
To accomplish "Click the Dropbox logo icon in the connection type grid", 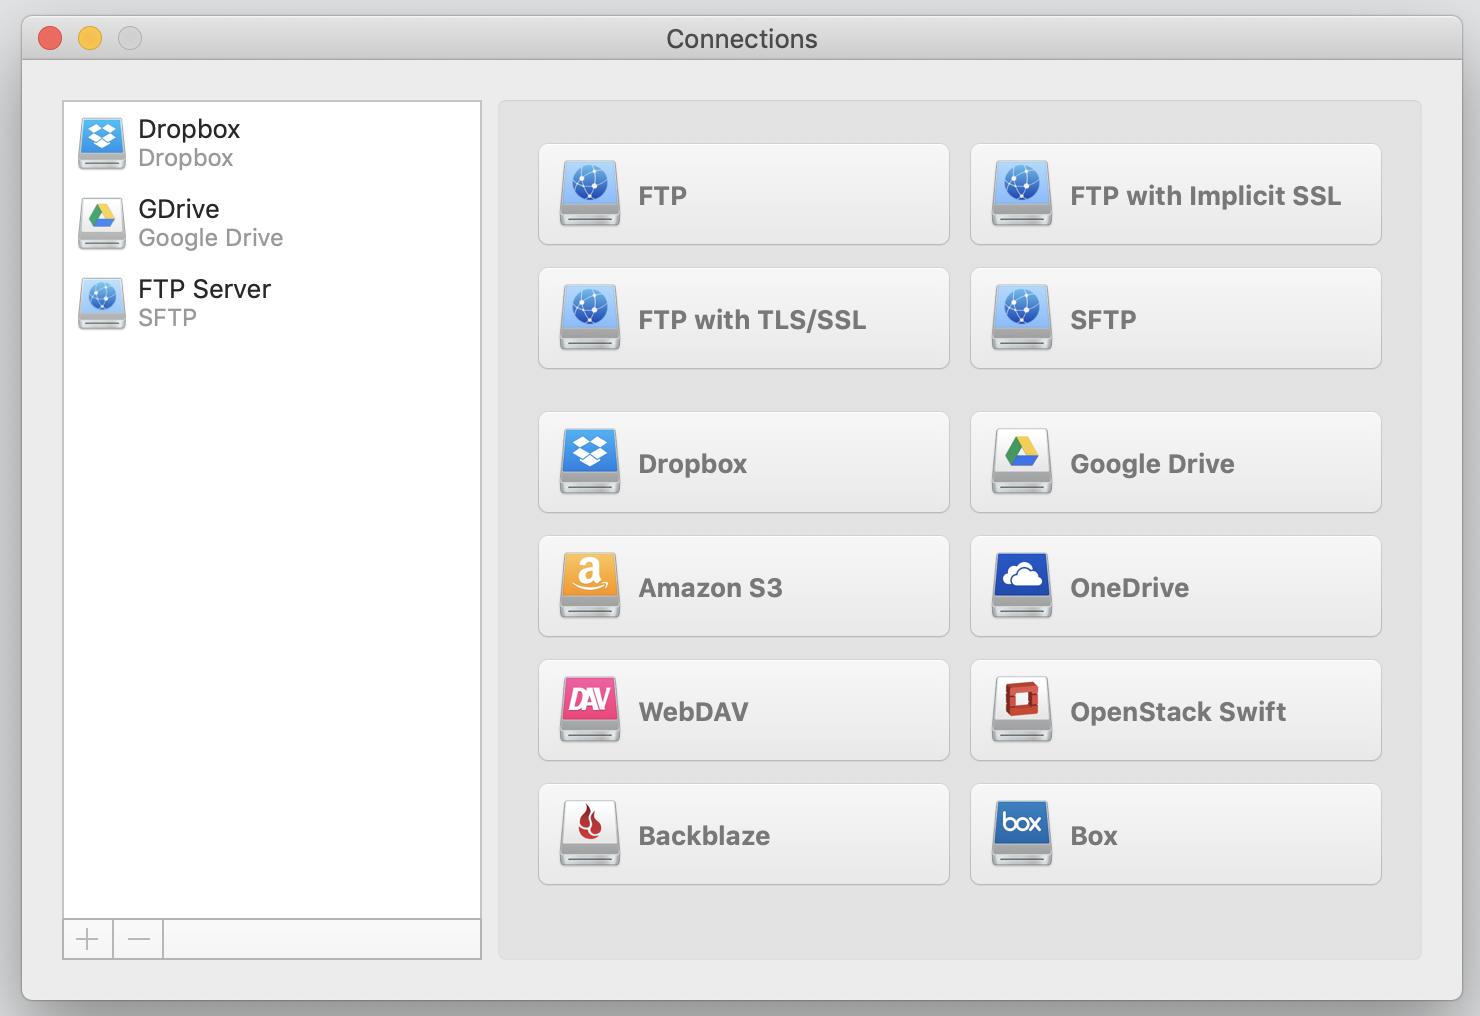I will point(590,462).
